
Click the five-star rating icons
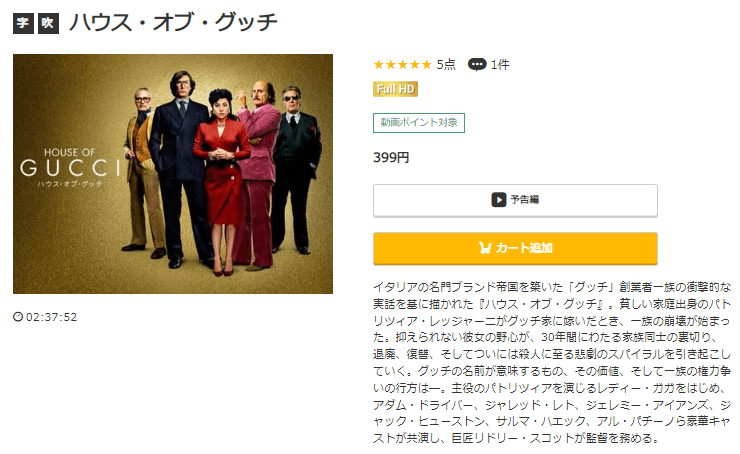(x=403, y=65)
